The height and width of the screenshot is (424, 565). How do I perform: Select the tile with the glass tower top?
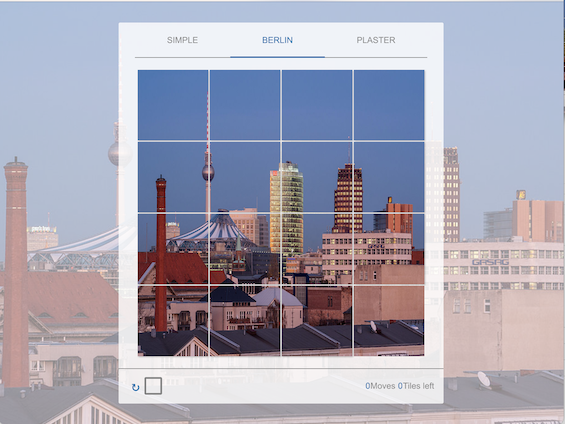point(317,177)
